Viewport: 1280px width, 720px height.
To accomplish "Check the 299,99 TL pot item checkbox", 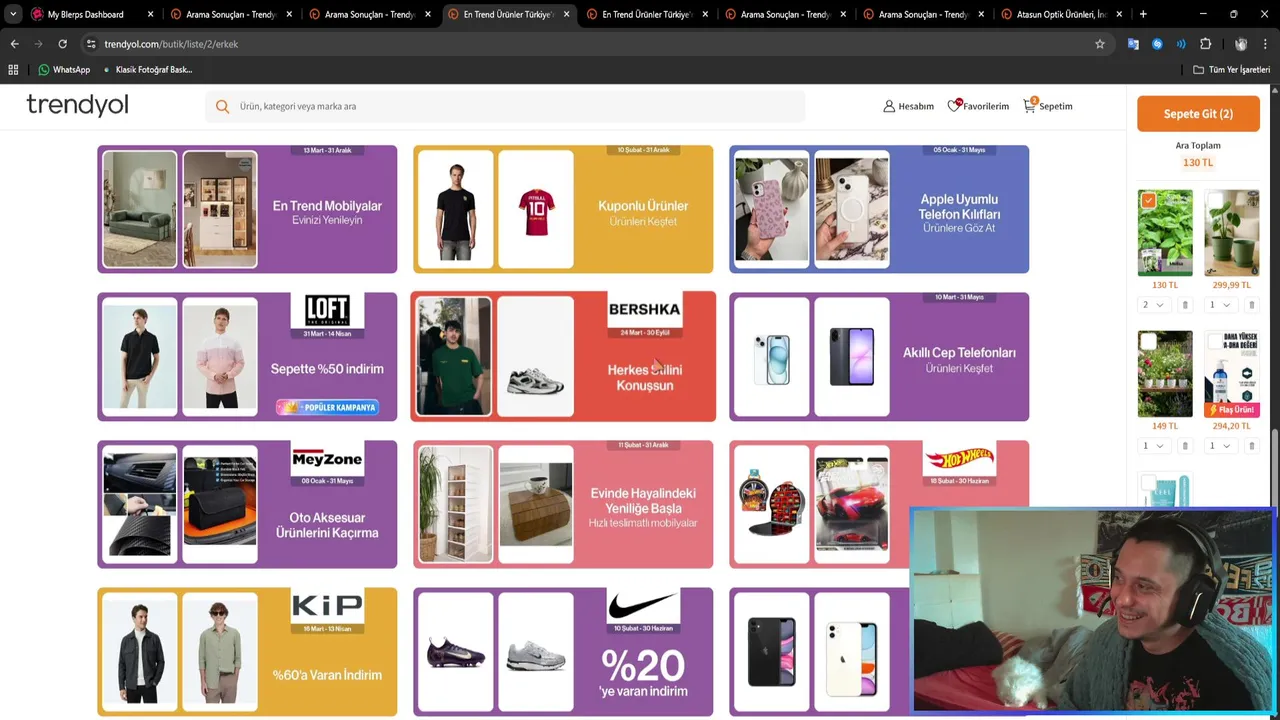I will (x=1215, y=201).
